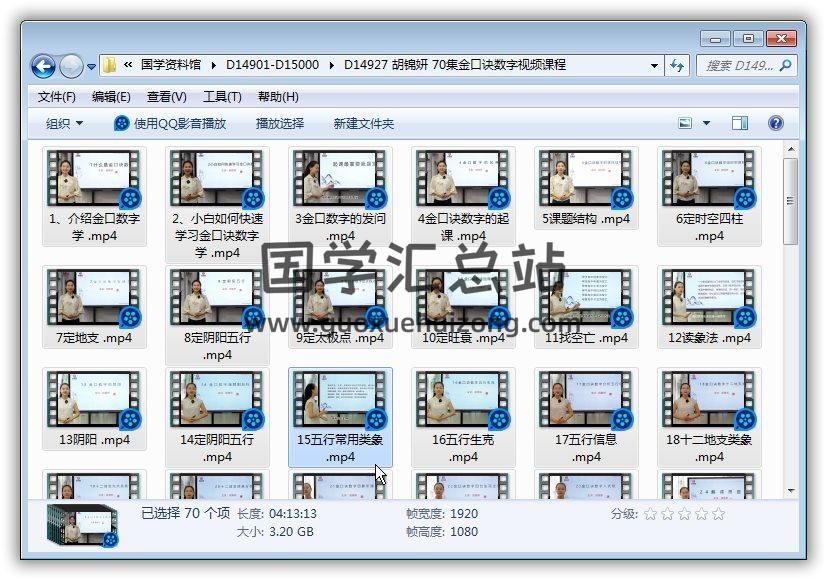
Task: Click the 长度: 04:13:13 detail
Action: (277, 514)
